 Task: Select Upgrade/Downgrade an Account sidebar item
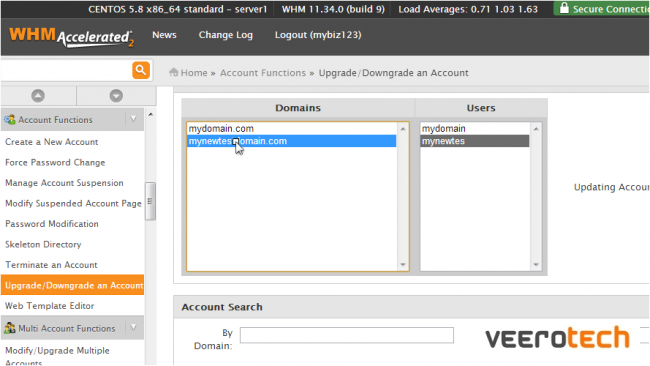click(73, 285)
